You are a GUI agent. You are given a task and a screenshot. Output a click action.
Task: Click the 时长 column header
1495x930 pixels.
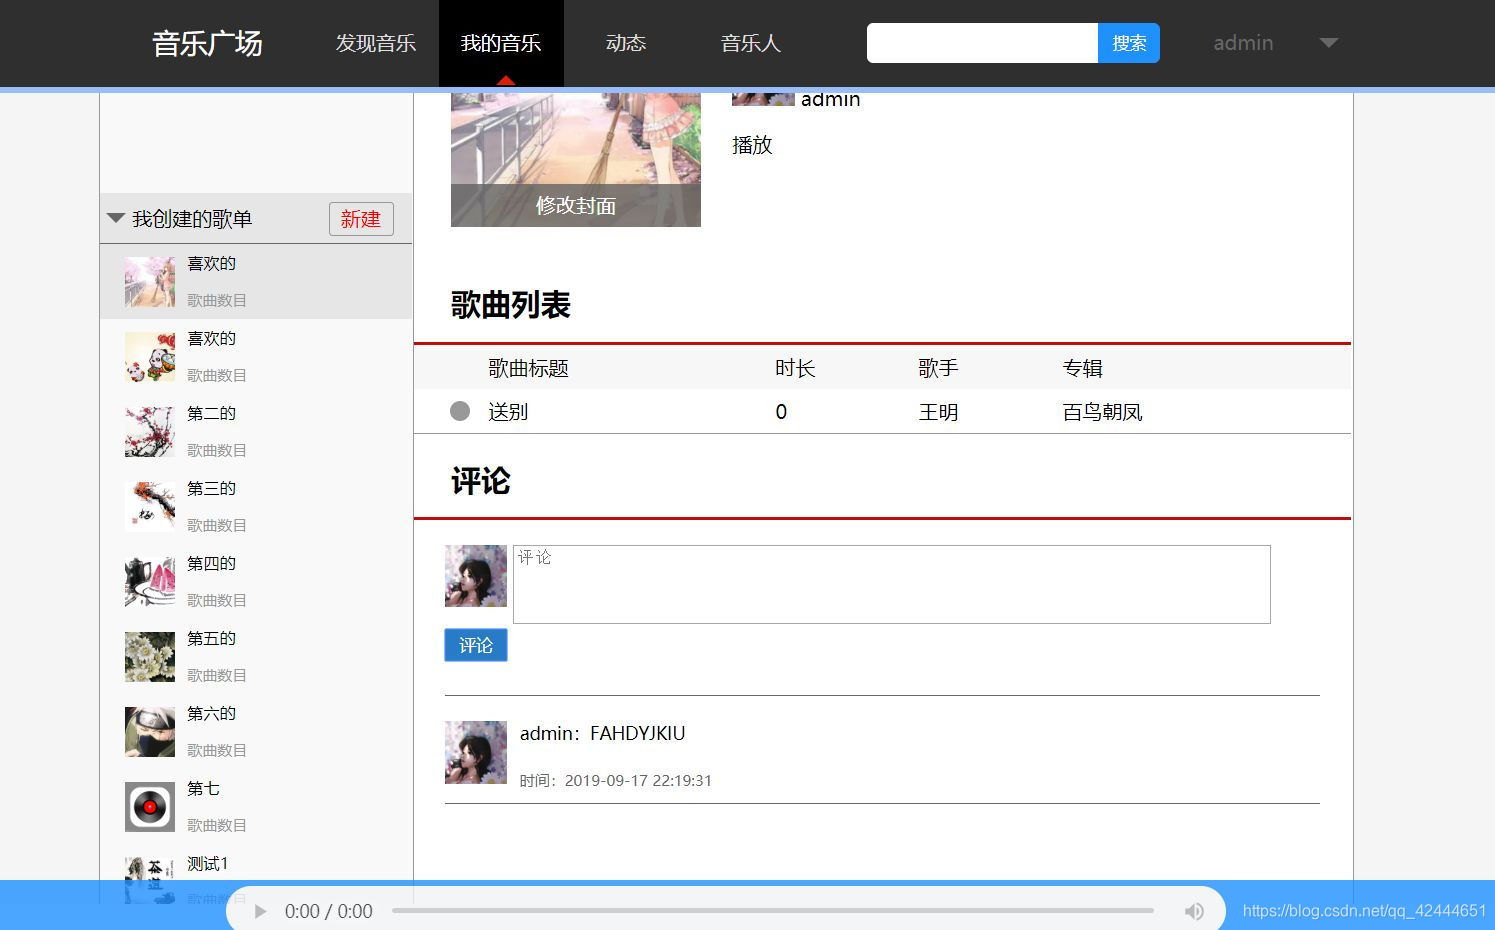pos(795,368)
